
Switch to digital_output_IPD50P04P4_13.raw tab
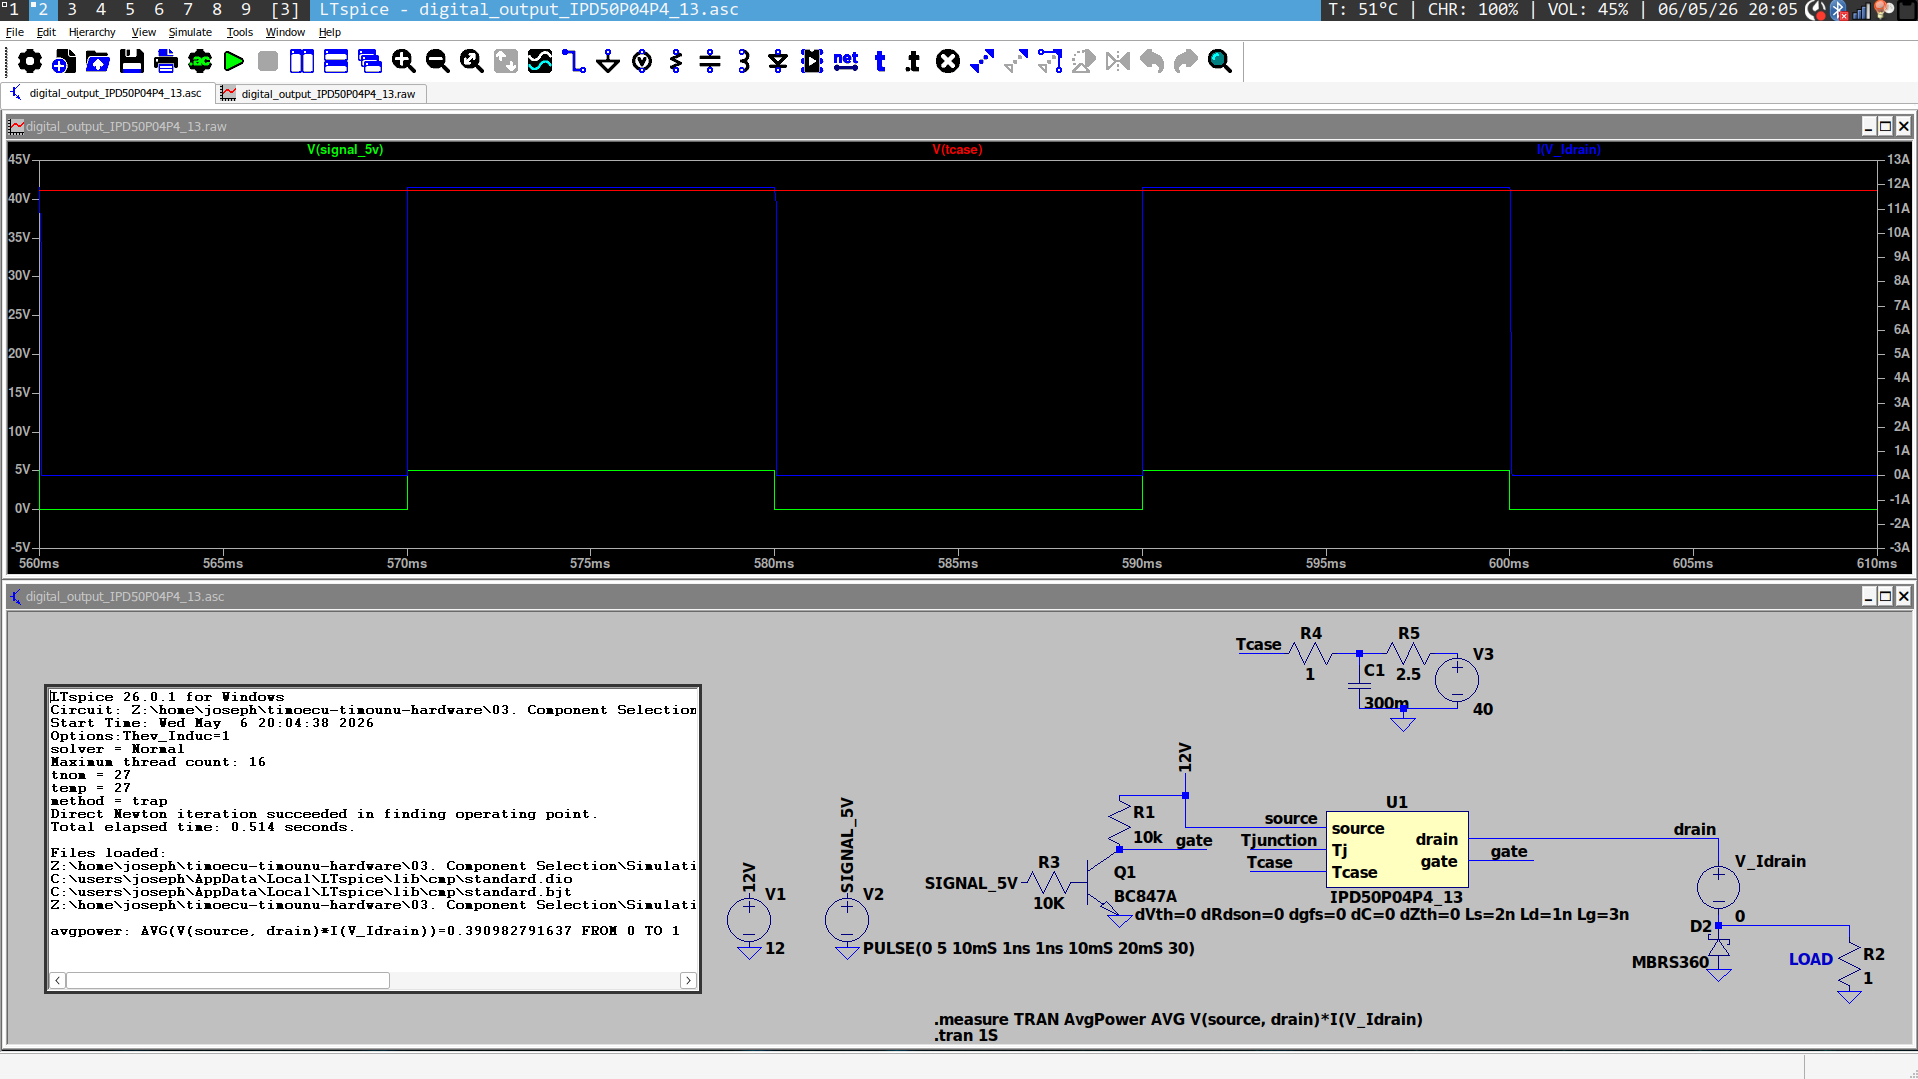[321, 93]
